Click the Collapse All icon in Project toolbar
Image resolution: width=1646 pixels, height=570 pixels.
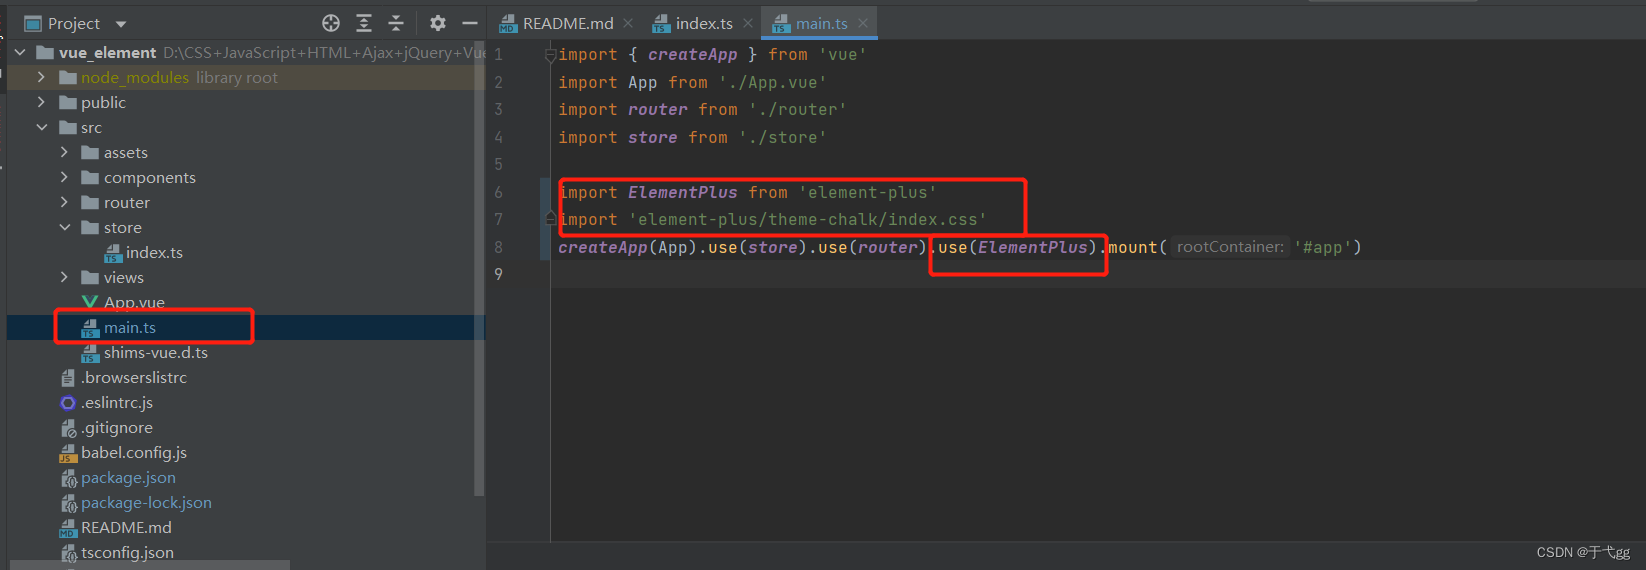click(x=396, y=23)
